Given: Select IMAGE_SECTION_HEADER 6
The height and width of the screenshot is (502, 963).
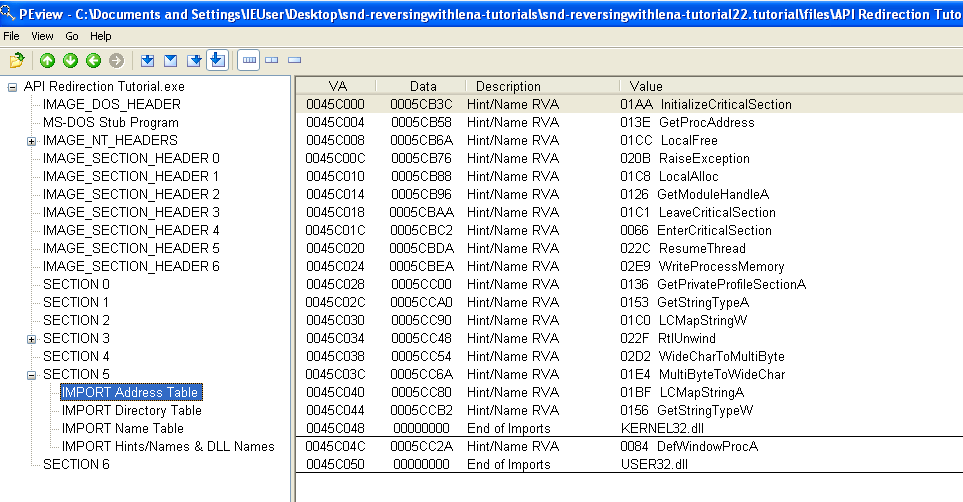Looking at the screenshot, I should tap(131, 266).
